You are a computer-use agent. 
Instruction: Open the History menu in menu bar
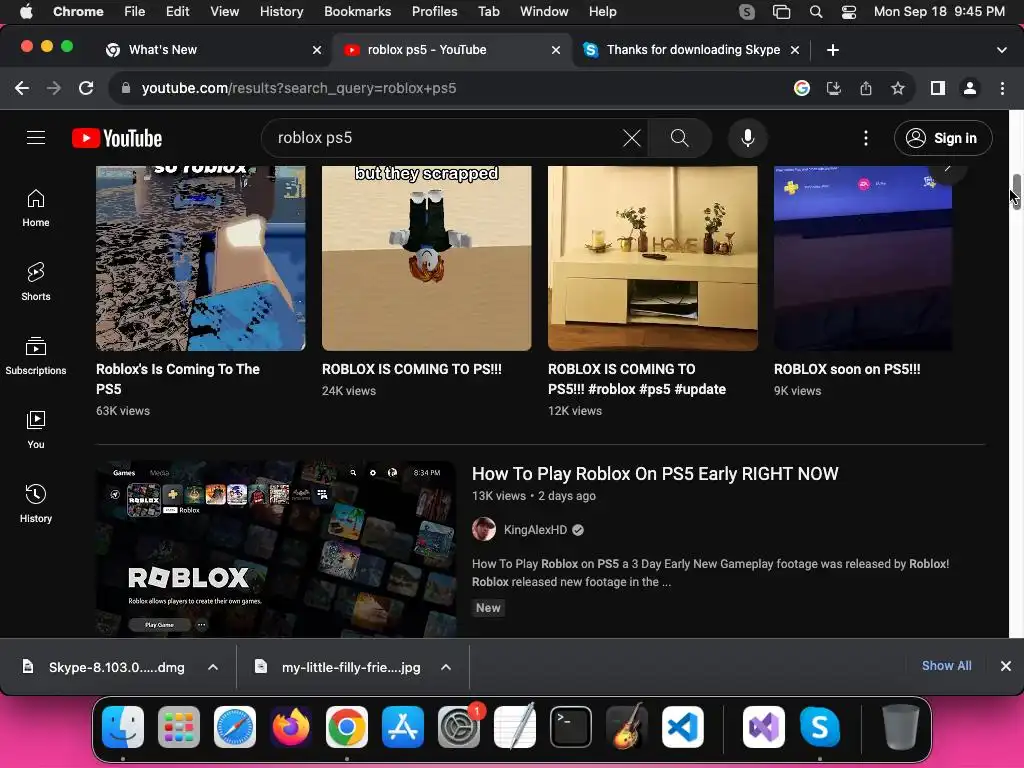pos(281,12)
